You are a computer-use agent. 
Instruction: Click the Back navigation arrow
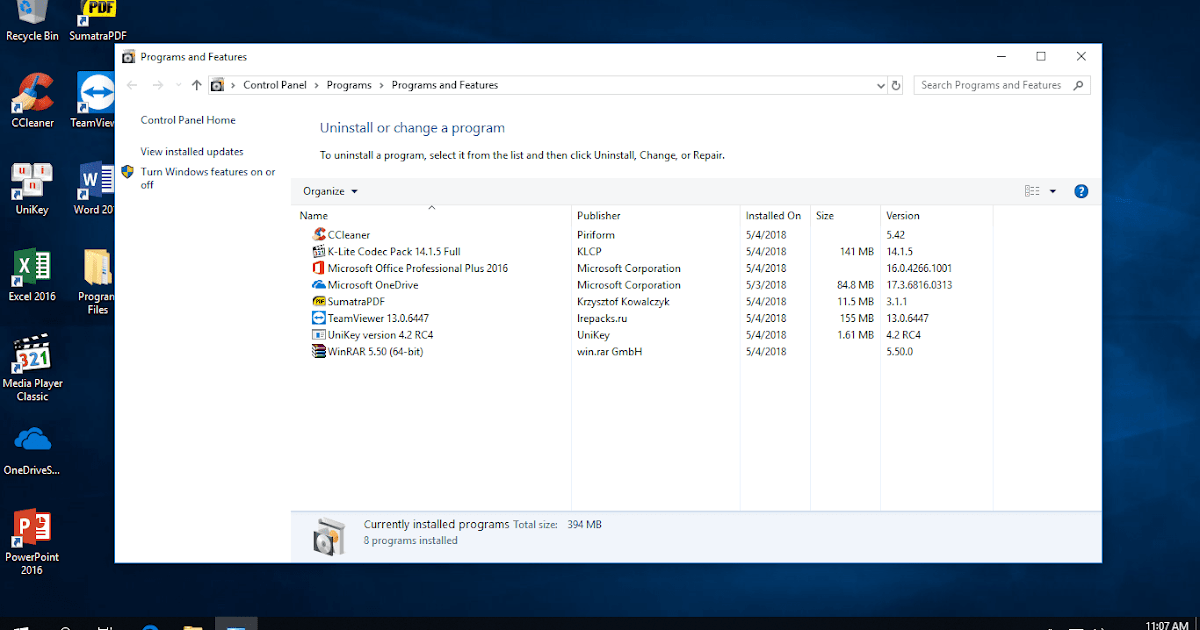pos(131,85)
